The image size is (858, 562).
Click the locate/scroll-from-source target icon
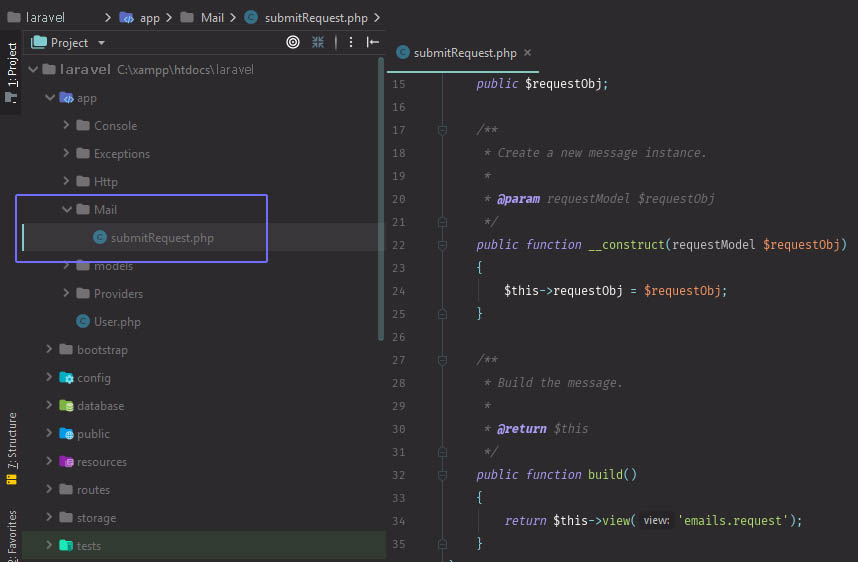point(293,42)
